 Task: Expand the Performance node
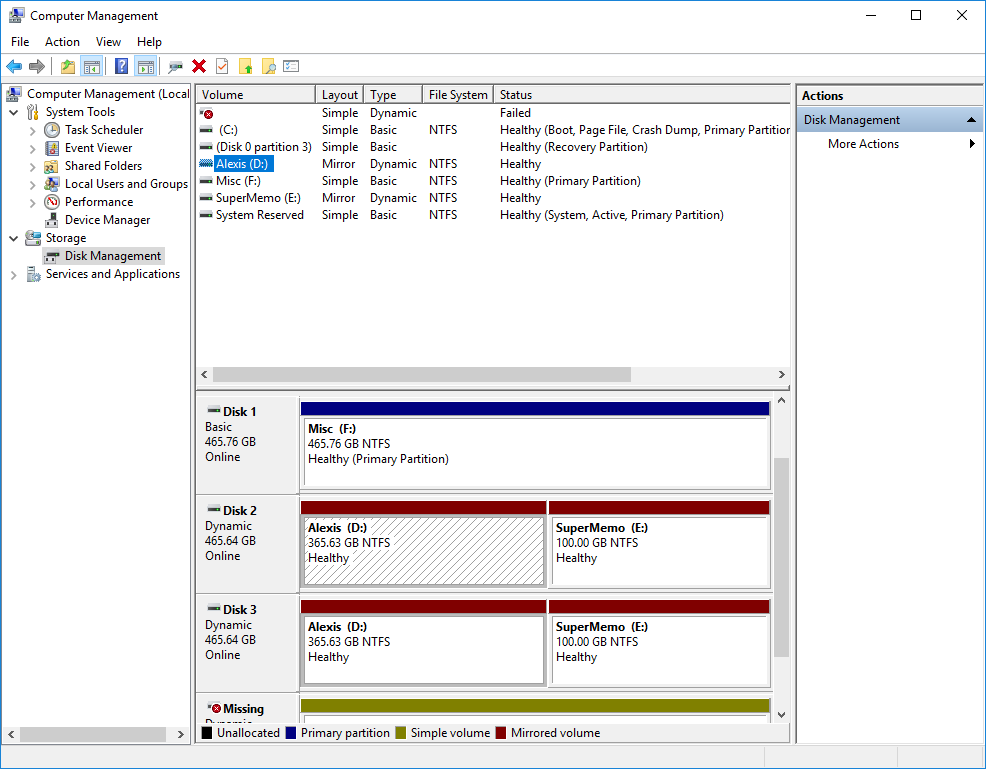(x=33, y=202)
